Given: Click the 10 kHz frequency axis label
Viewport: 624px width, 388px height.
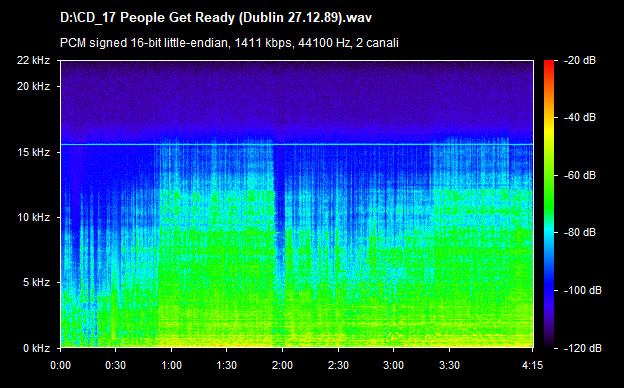Looking at the screenshot, I should tap(33, 217).
